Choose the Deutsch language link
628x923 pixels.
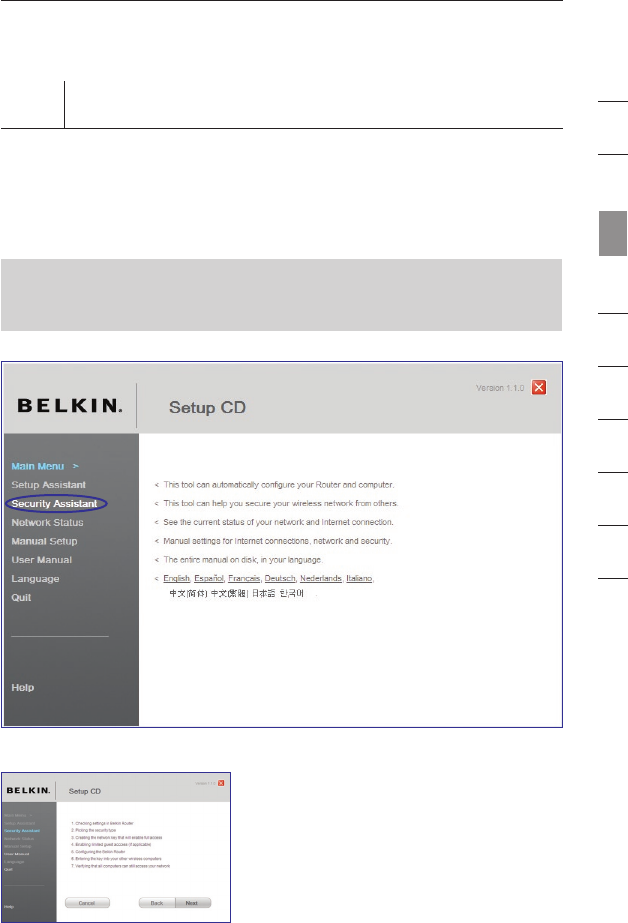[x=280, y=578]
